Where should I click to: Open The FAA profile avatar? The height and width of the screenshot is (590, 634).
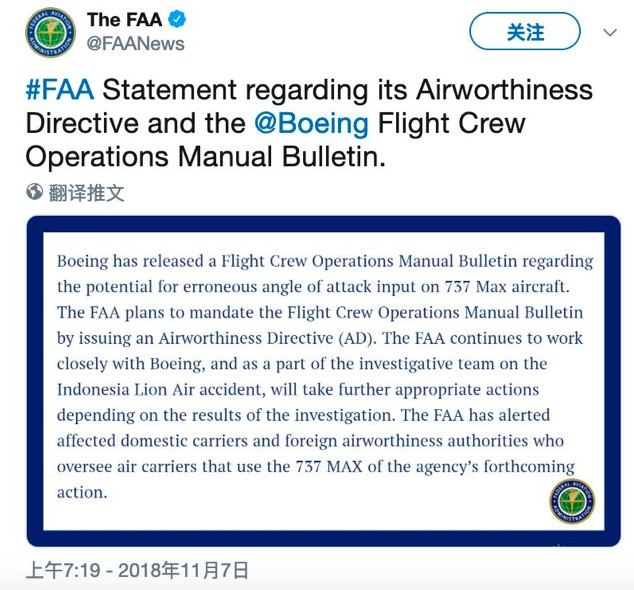click(50, 32)
